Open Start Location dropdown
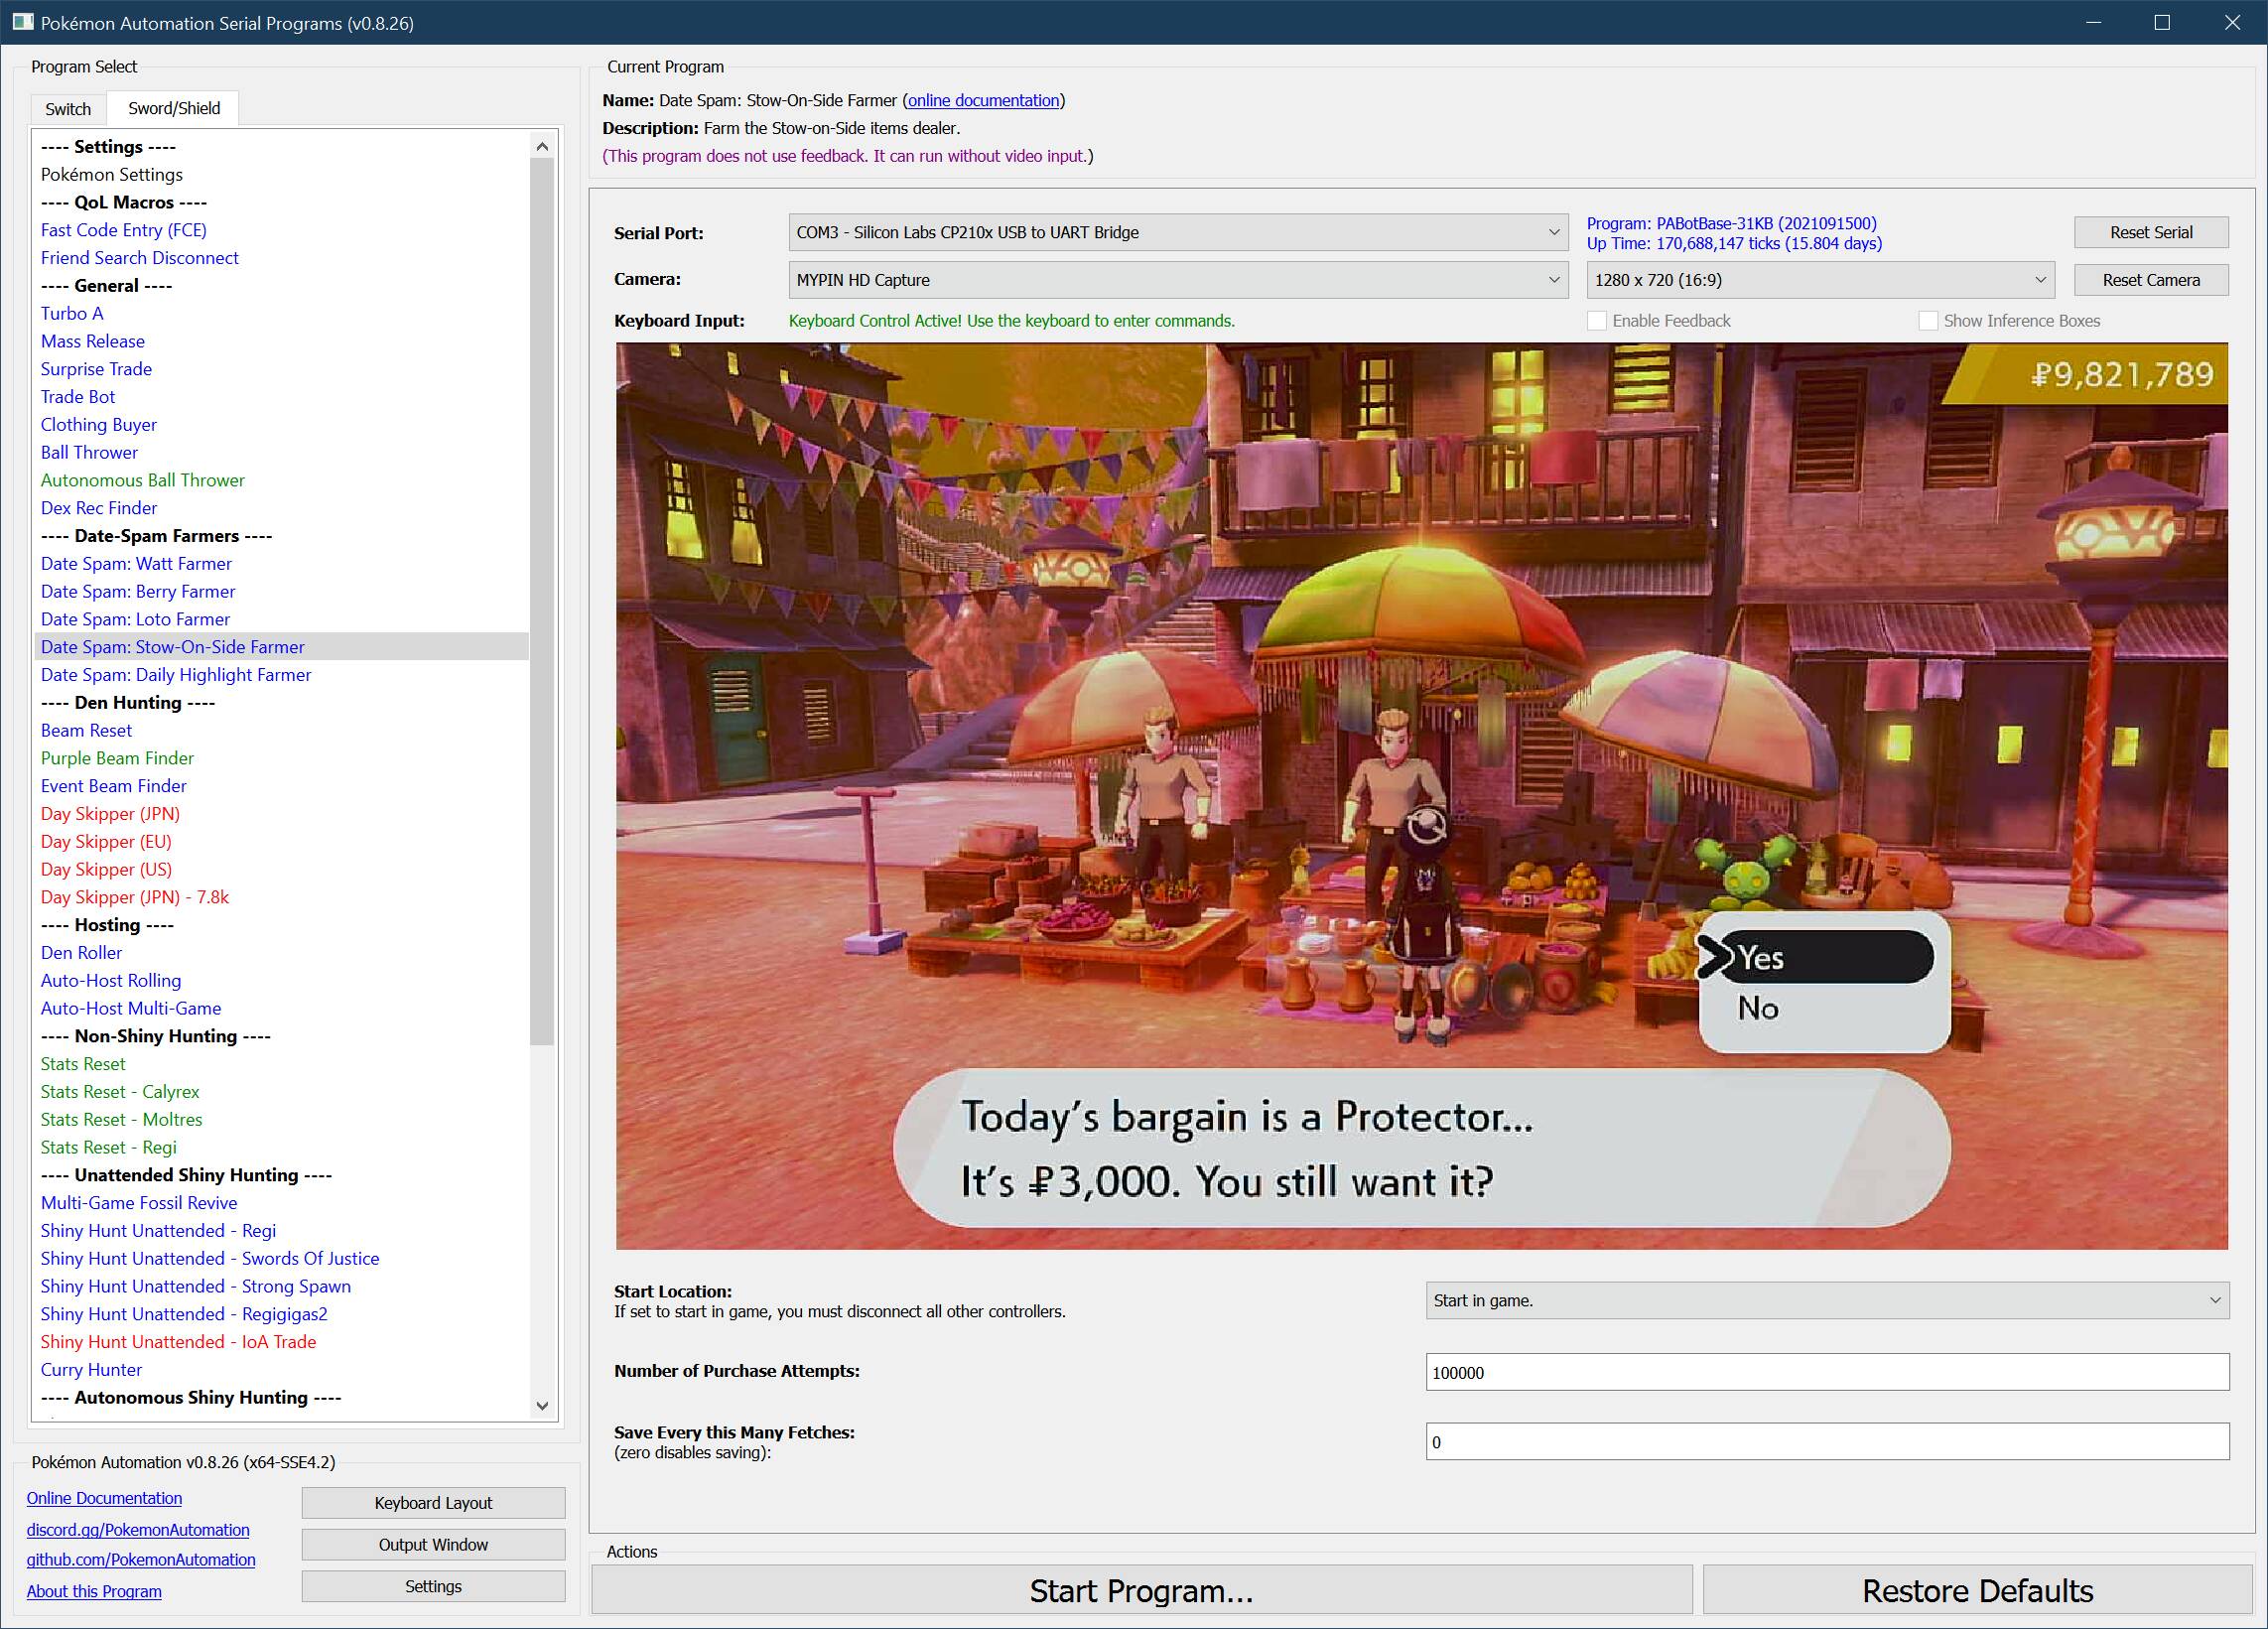The width and height of the screenshot is (2268, 1629). pos(1826,1300)
